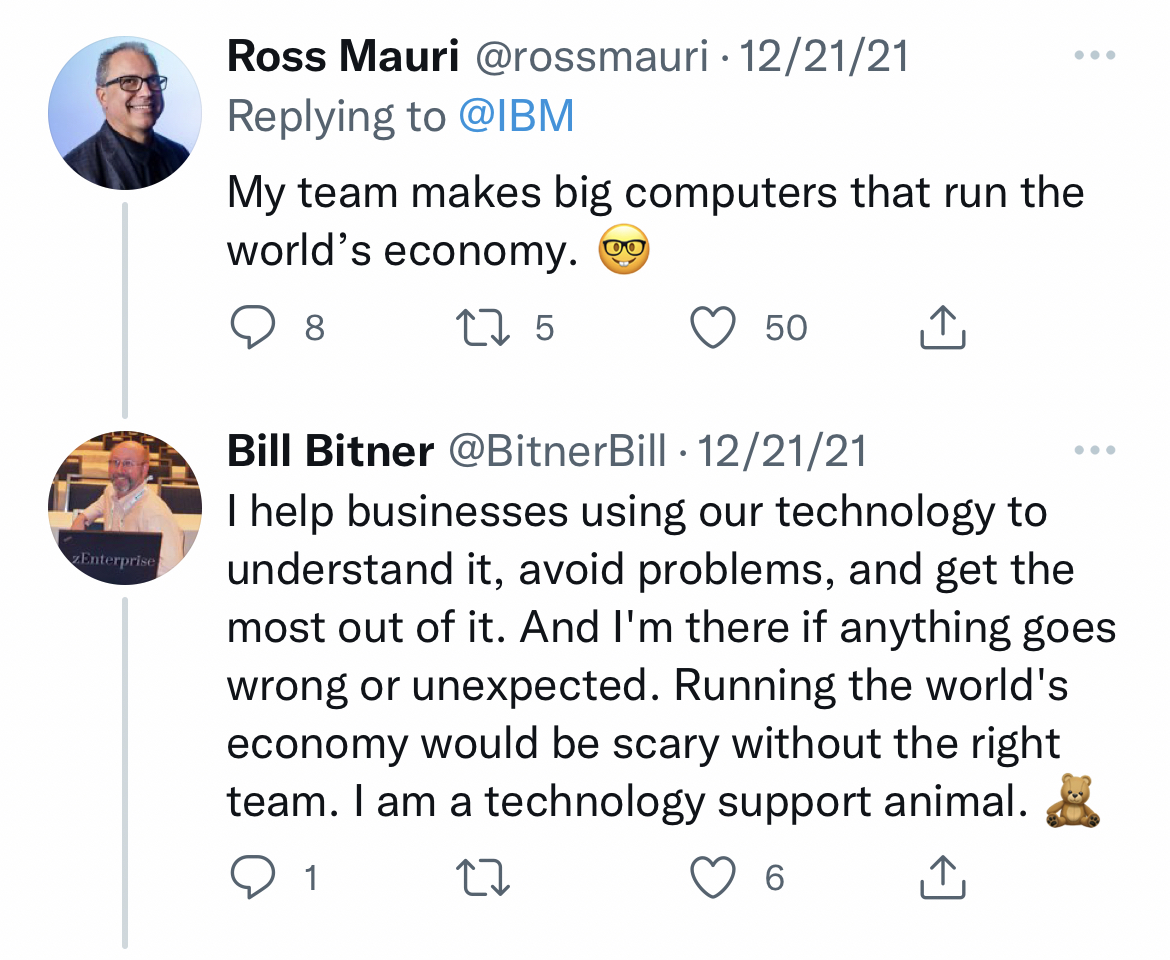Open Bill Bitner's display name
Image resolution: width=1170 pixels, height=960 pixels.
[330, 452]
